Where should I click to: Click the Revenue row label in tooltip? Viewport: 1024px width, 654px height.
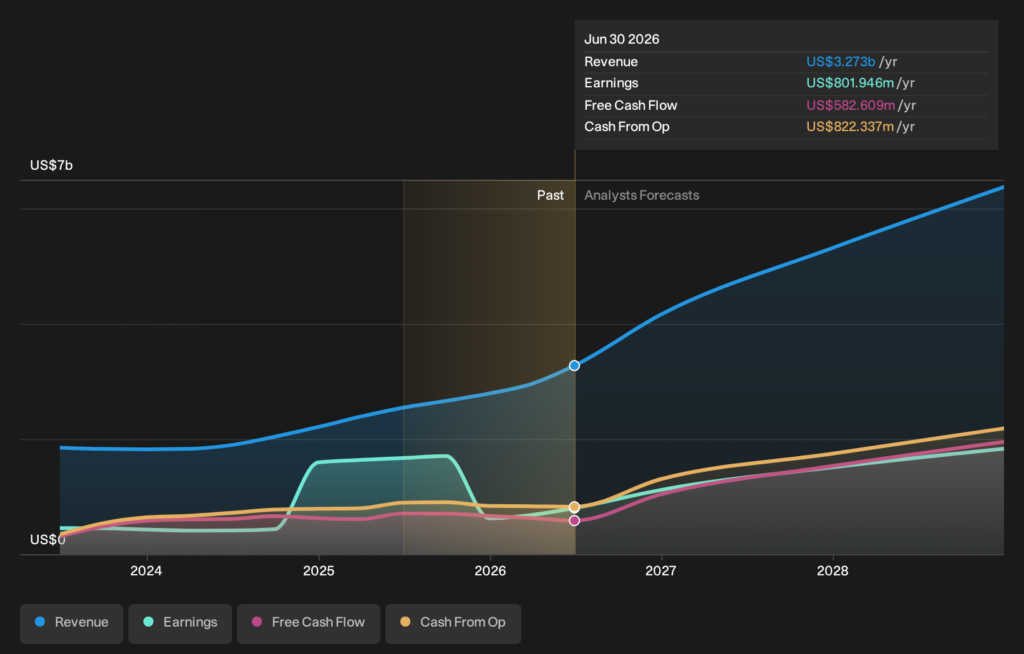coord(611,61)
